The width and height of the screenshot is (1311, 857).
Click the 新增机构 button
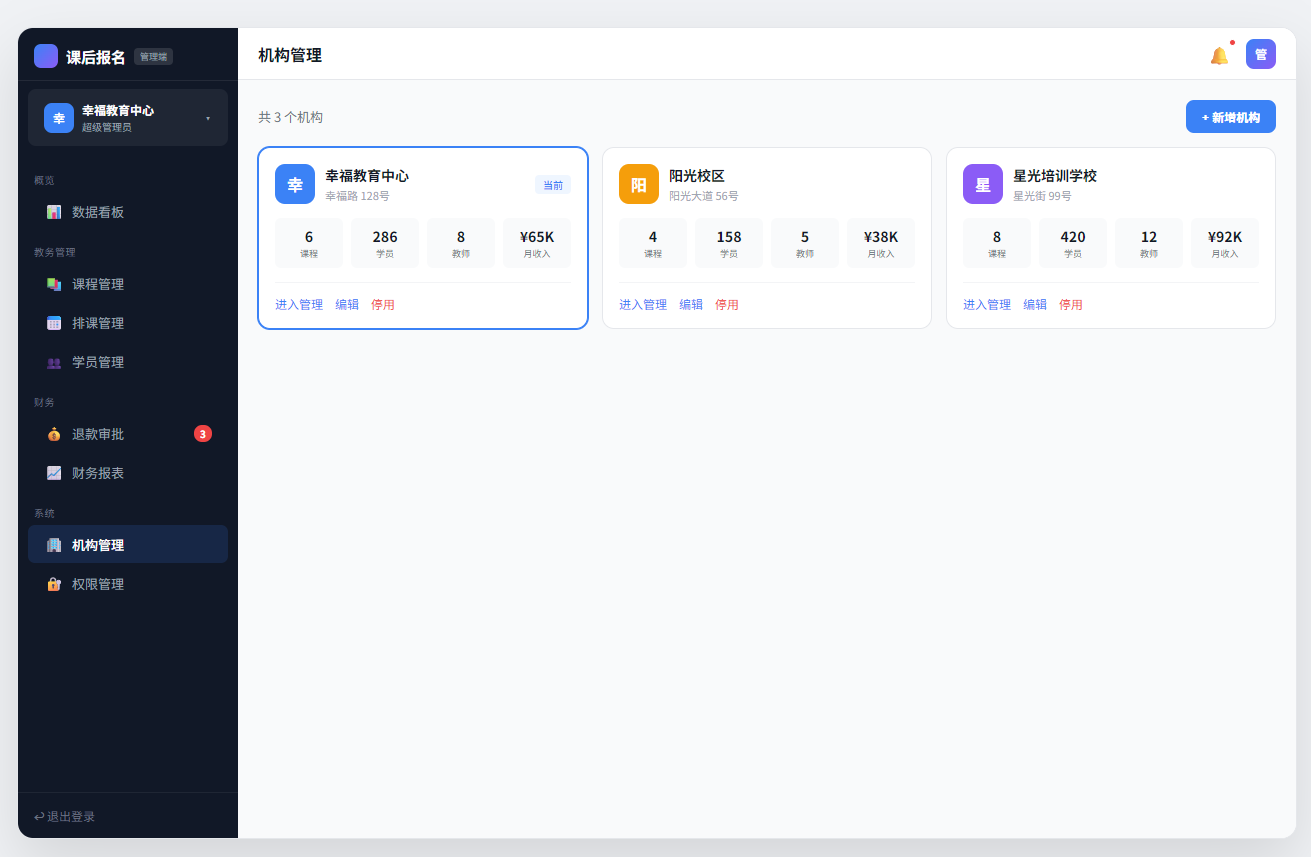[1231, 117]
